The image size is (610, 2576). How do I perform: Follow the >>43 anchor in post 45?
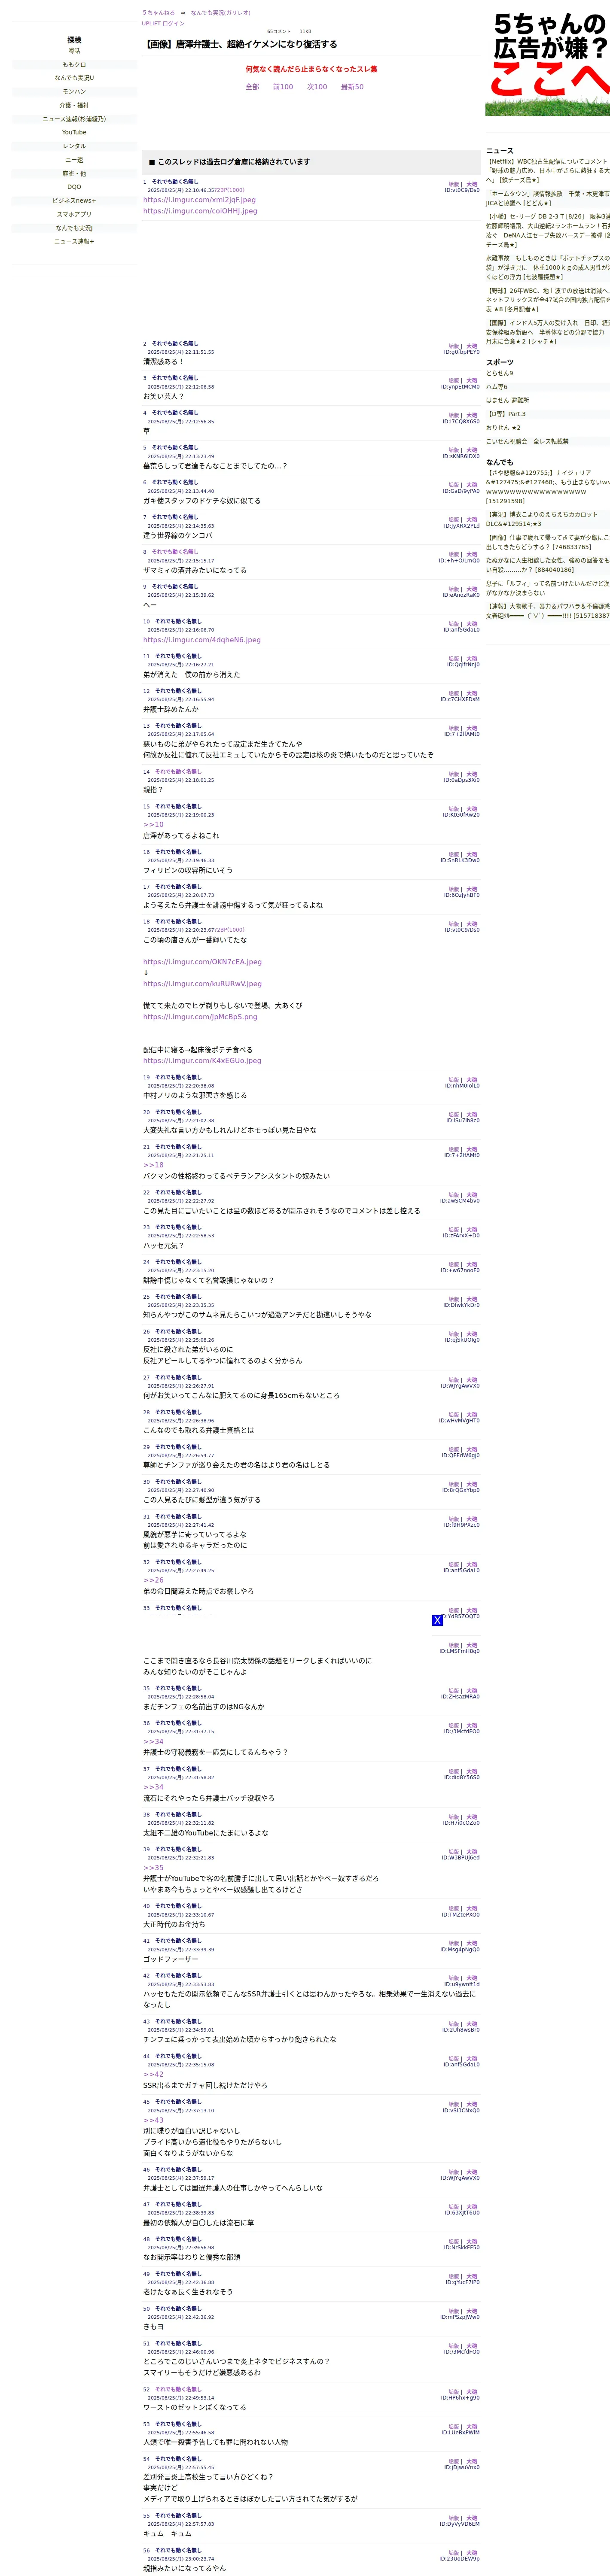pyautogui.click(x=153, y=2120)
